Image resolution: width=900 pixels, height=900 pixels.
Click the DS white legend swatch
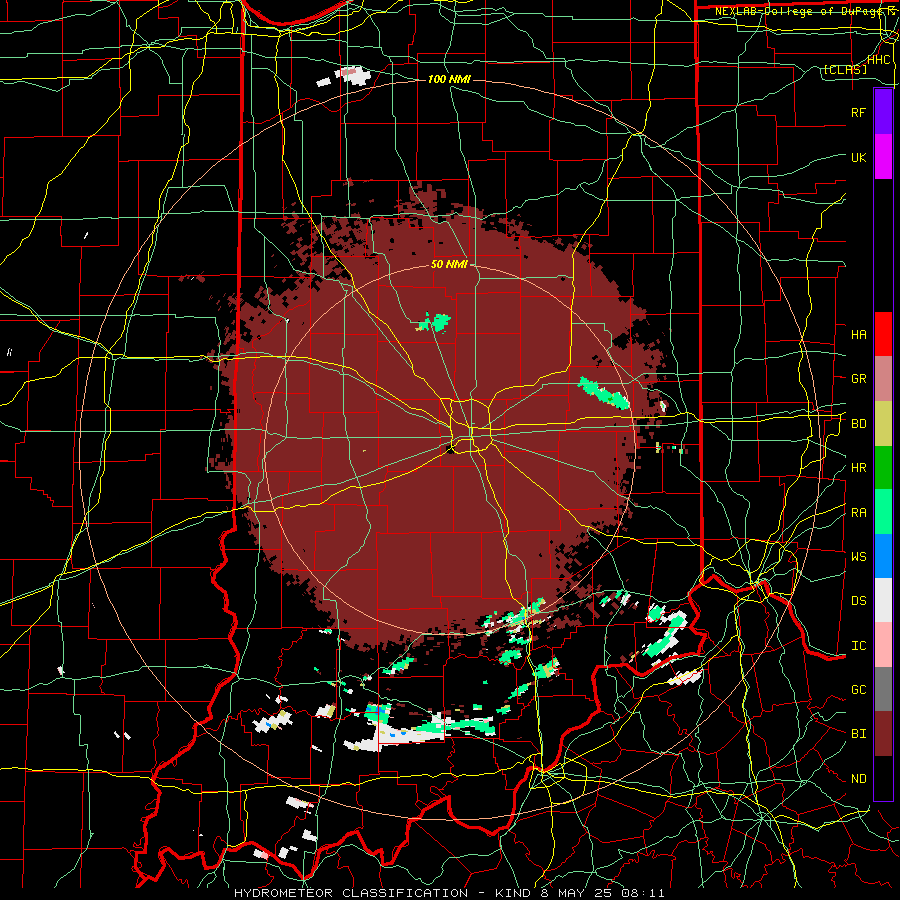coord(883,600)
